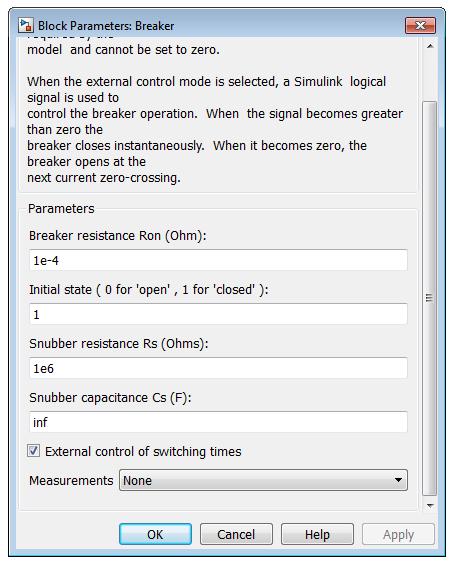Click the None value in Measurements combo
The image size is (458, 569).
coord(138,480)
